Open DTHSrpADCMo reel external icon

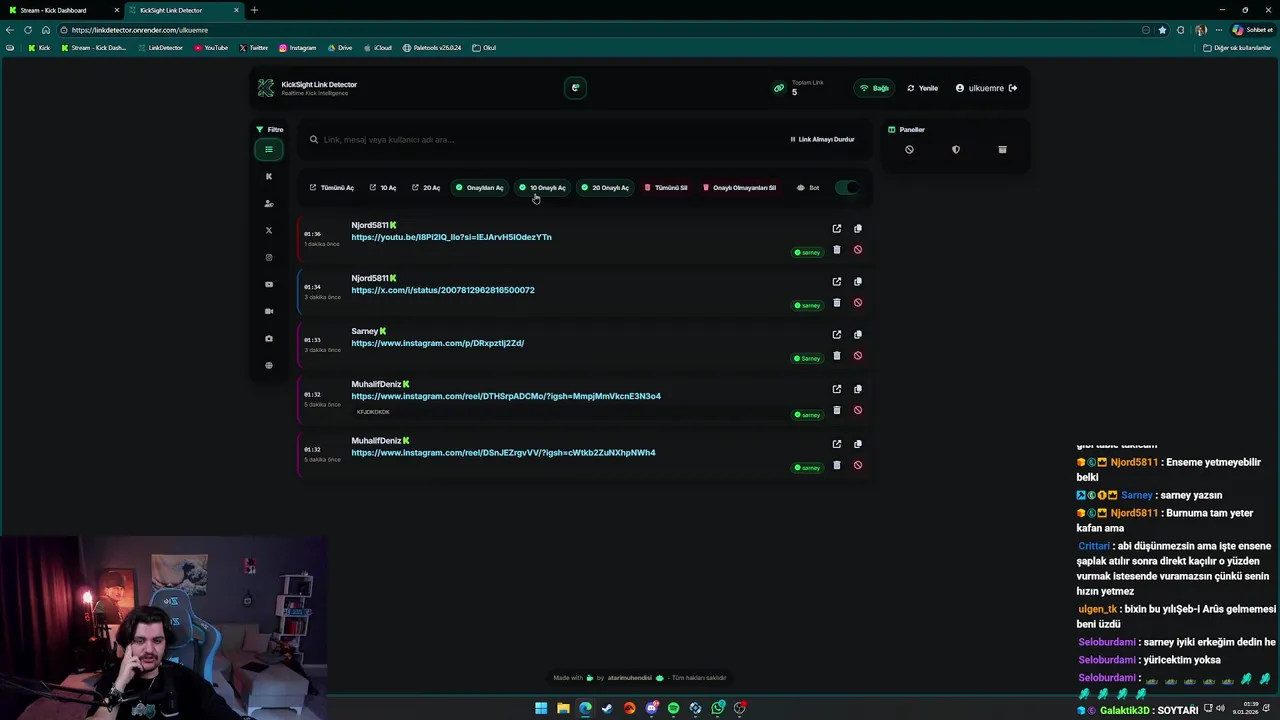tap(837, 389)
